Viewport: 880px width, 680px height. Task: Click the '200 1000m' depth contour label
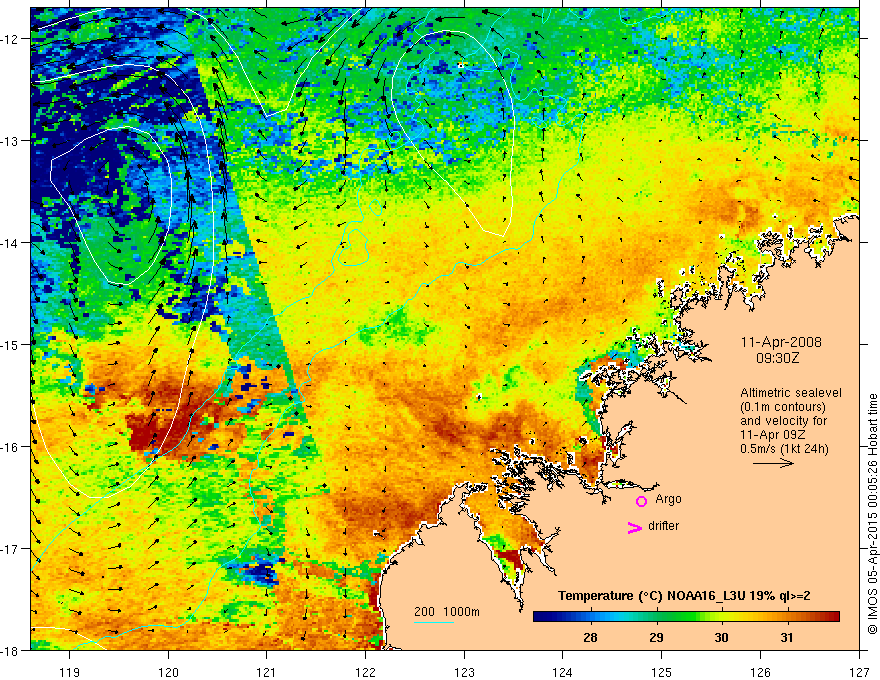point(447,612)
